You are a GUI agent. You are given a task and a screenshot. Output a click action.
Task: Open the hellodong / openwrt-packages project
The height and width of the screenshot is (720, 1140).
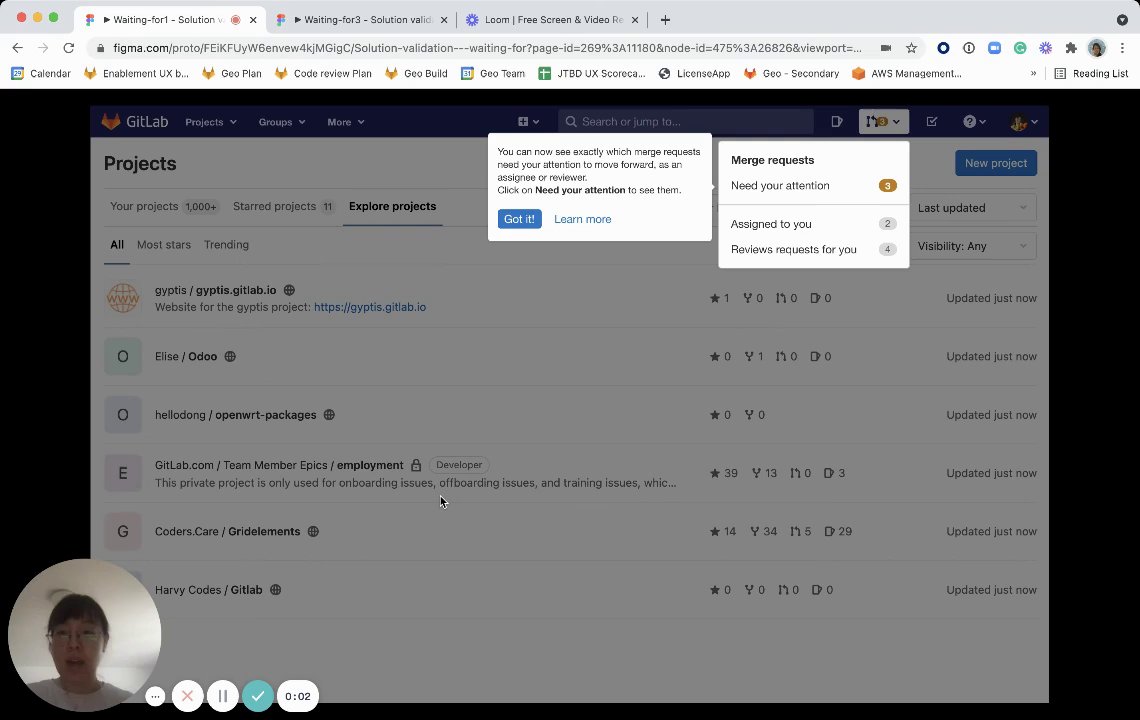coord(236,415)
